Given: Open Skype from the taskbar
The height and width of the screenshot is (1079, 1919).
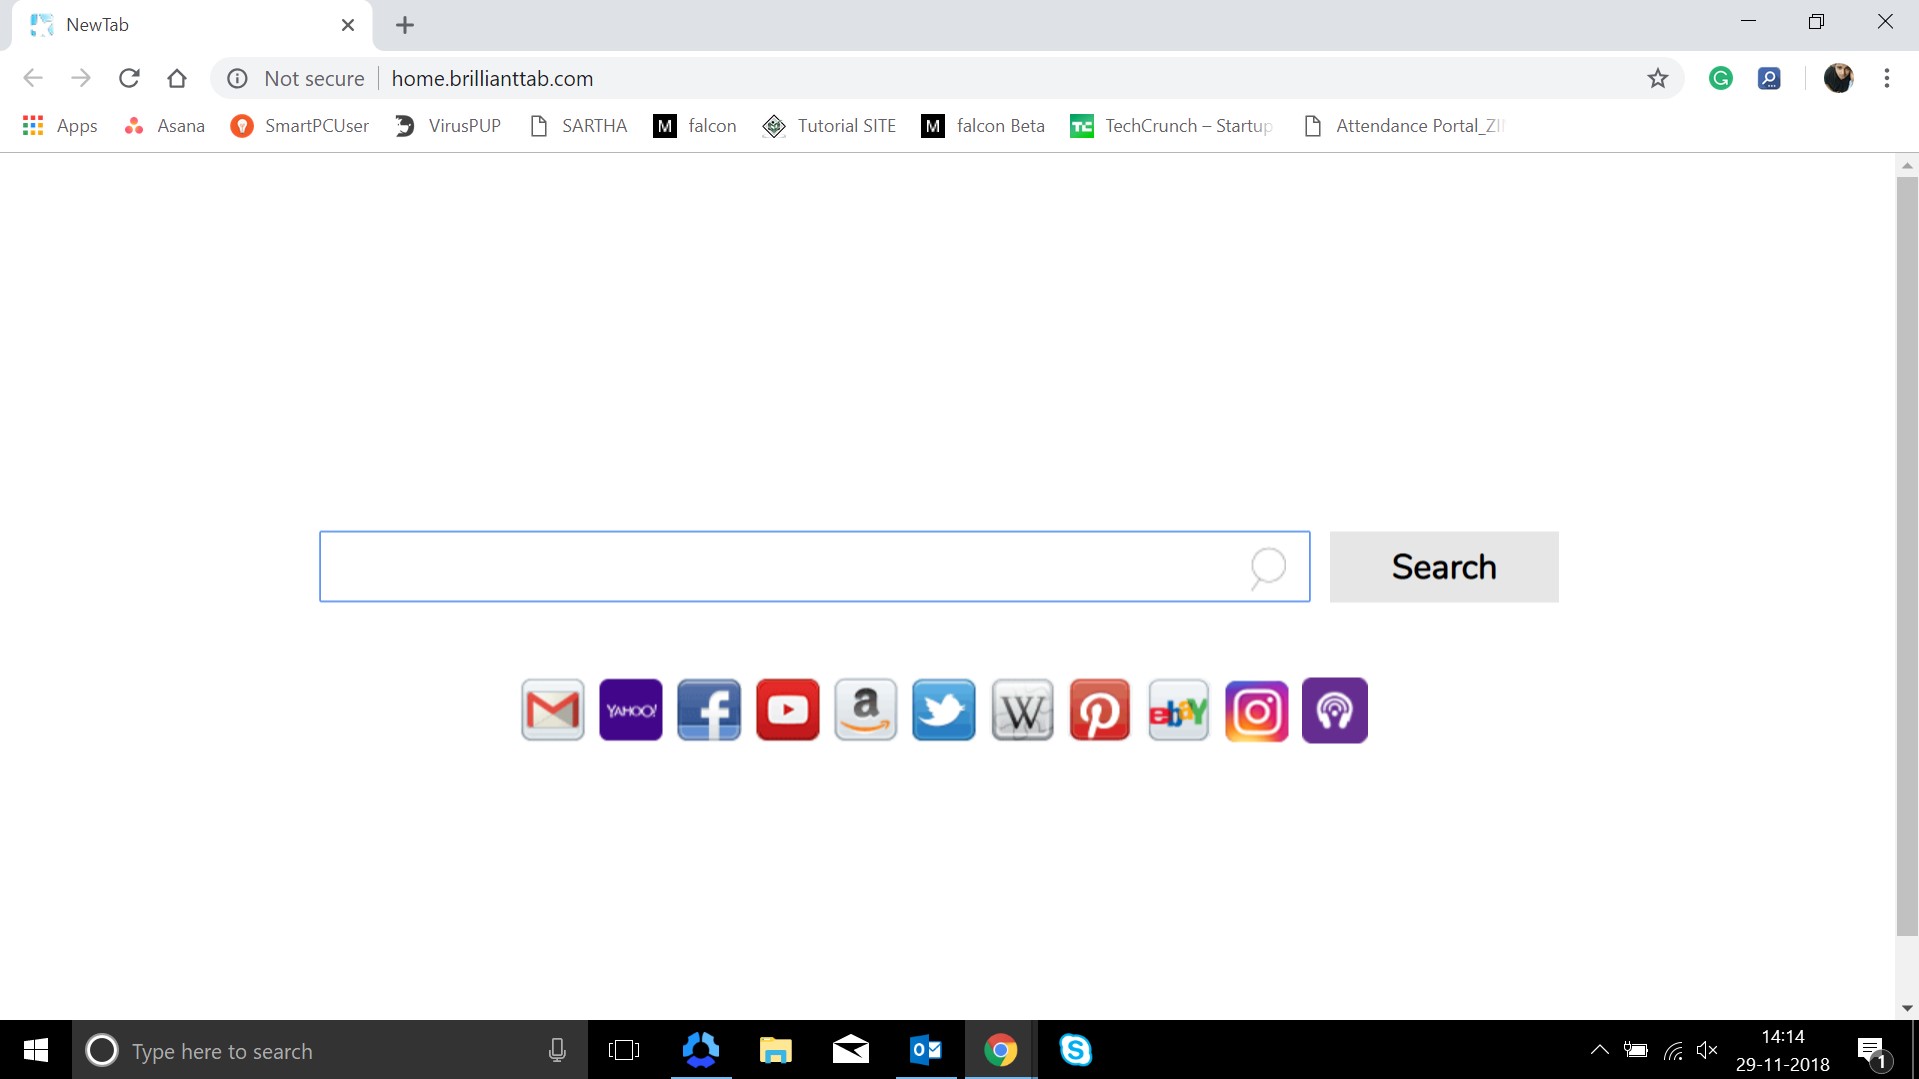Looking at the screenshot, I should (x=1076, y=1050).
